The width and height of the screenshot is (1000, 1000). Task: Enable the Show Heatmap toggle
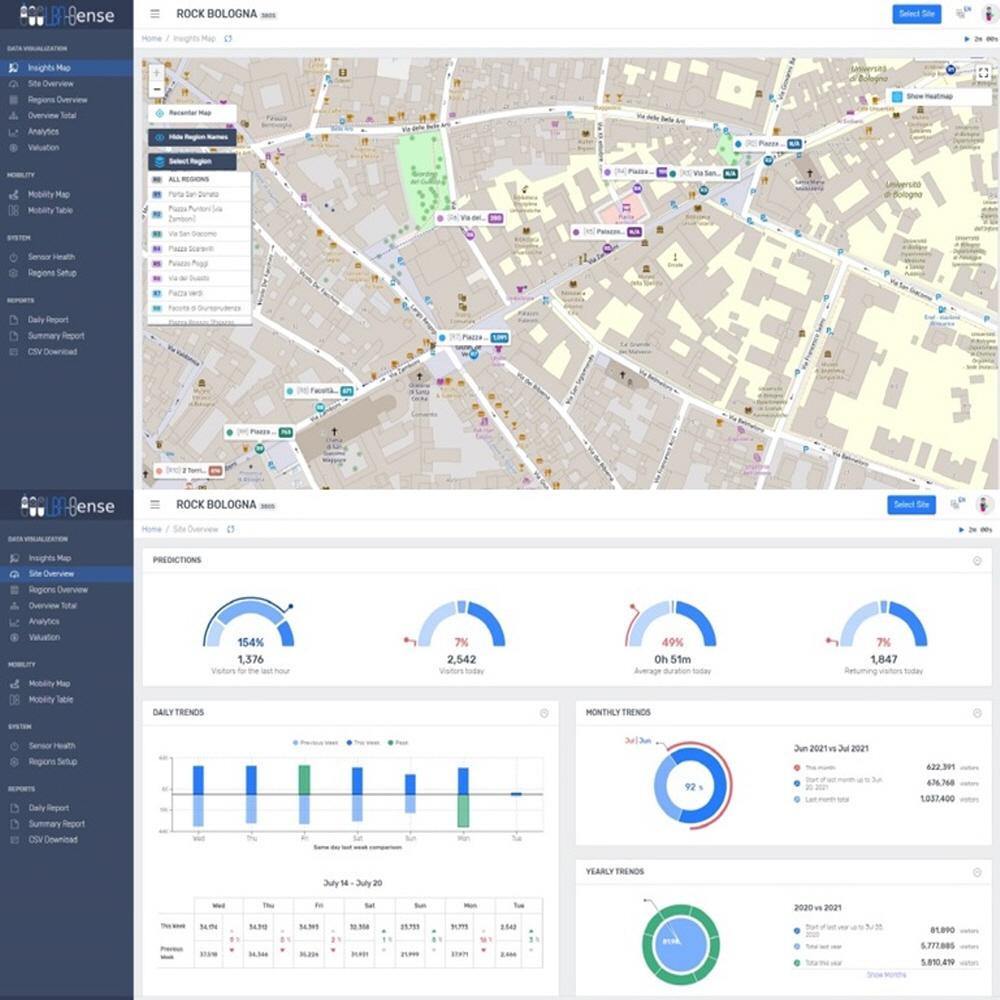click(897, 97)
